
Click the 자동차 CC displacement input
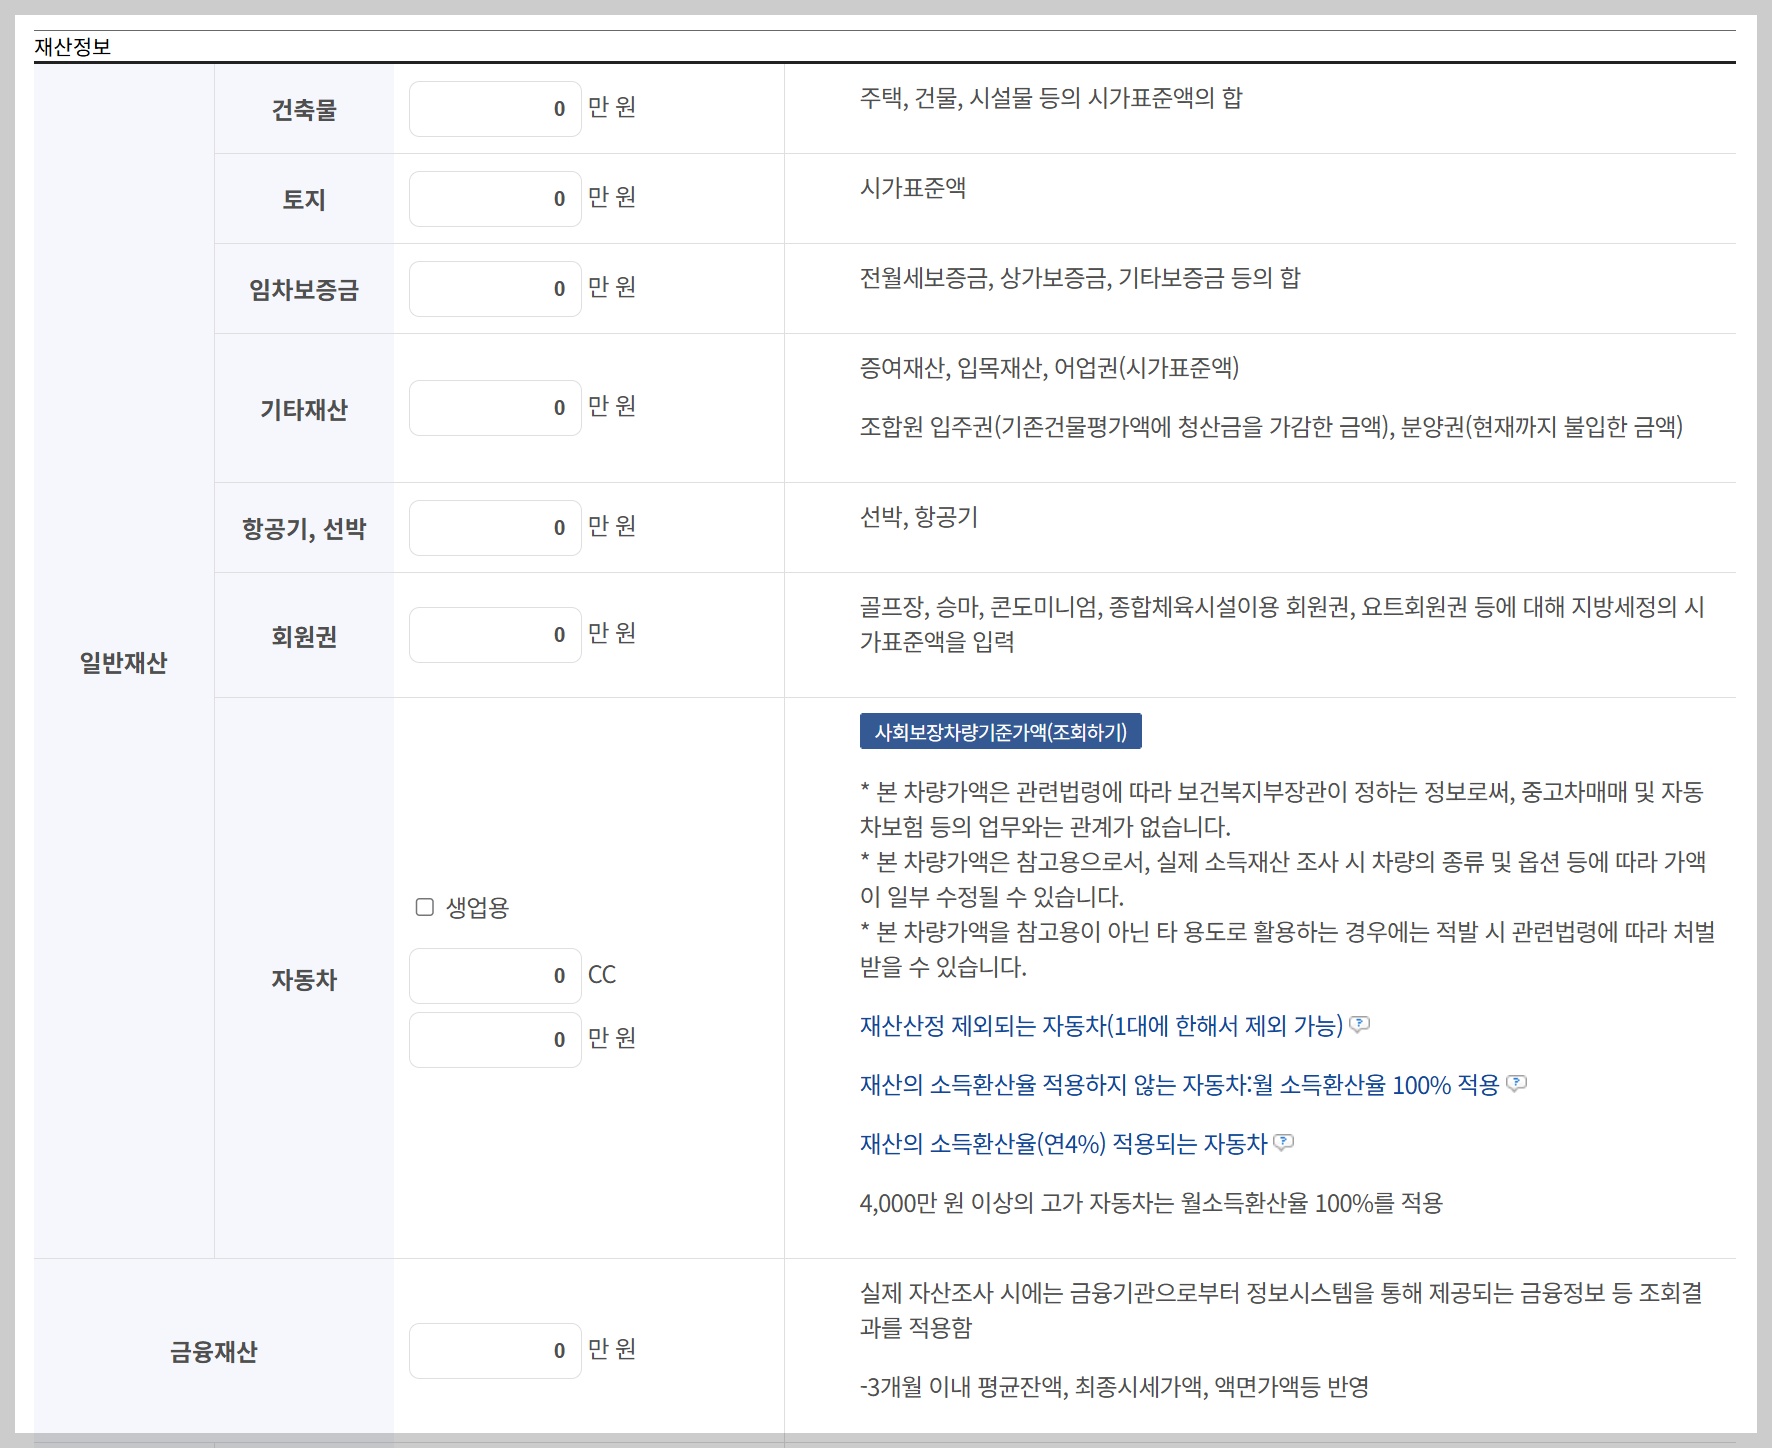pyautogui.click(x=495, y=976)
